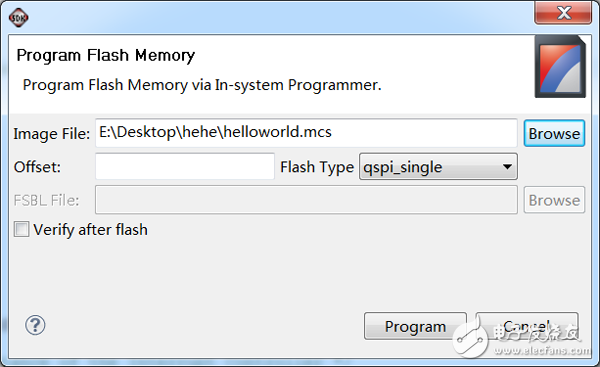Browse for the Image File

click(554, 134)
